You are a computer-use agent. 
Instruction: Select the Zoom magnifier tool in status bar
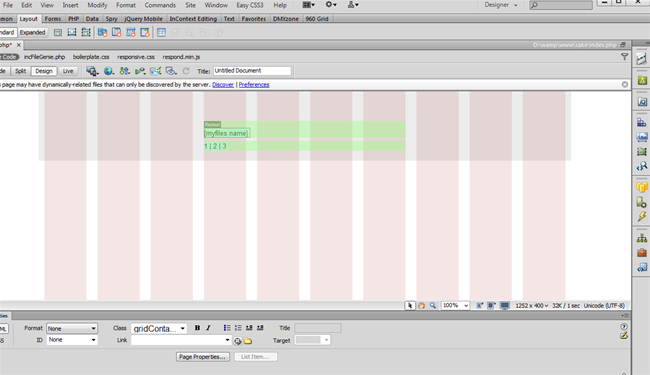tap(432, 305)
